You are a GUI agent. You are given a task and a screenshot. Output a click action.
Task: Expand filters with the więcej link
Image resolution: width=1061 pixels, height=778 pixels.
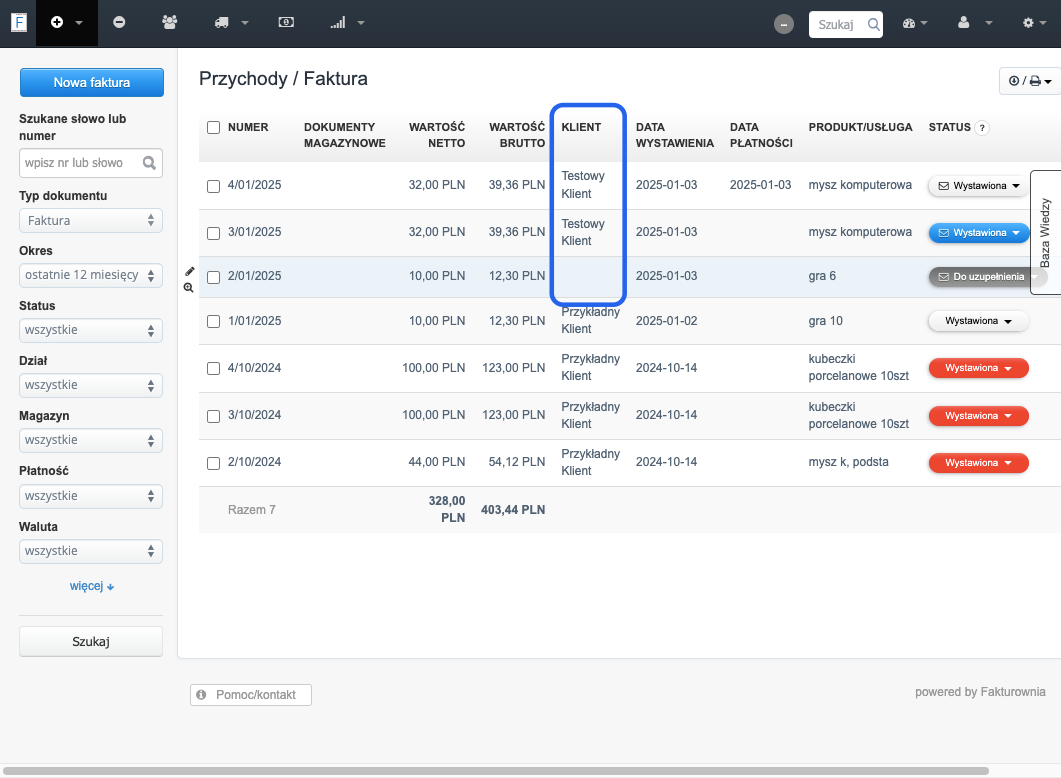91,586
